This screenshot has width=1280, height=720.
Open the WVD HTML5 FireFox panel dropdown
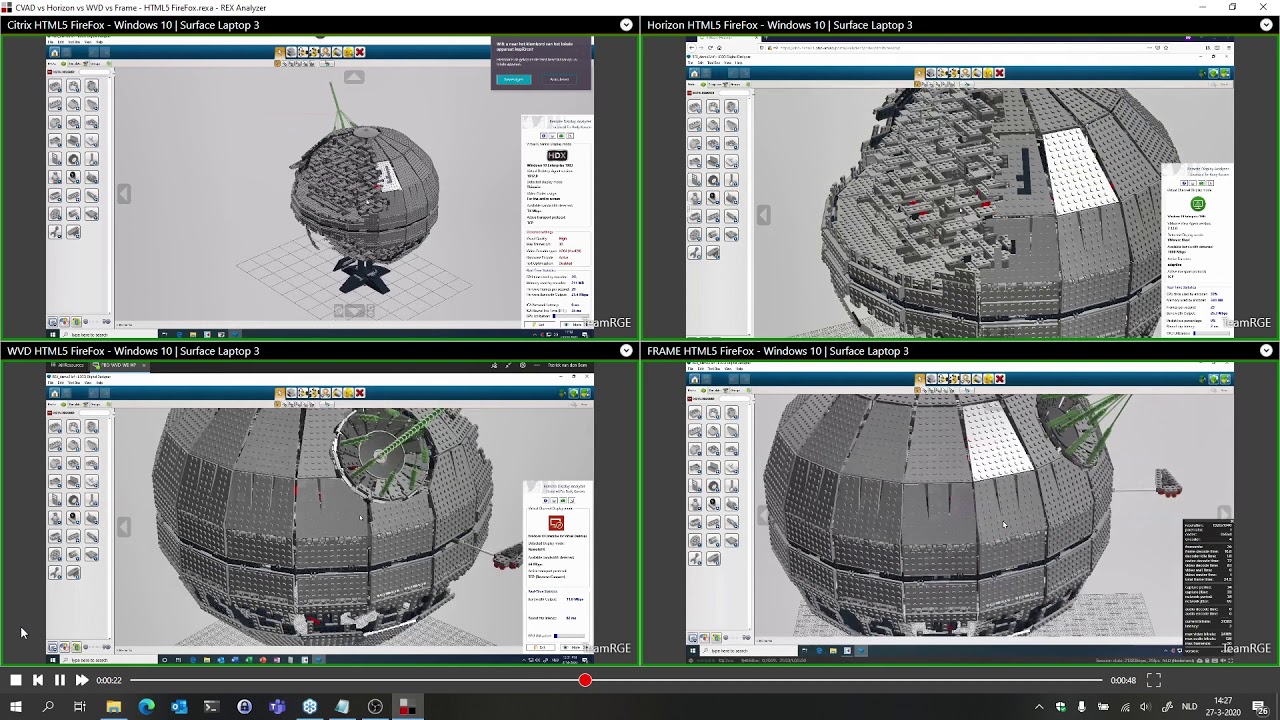click(x=626, y=351)
